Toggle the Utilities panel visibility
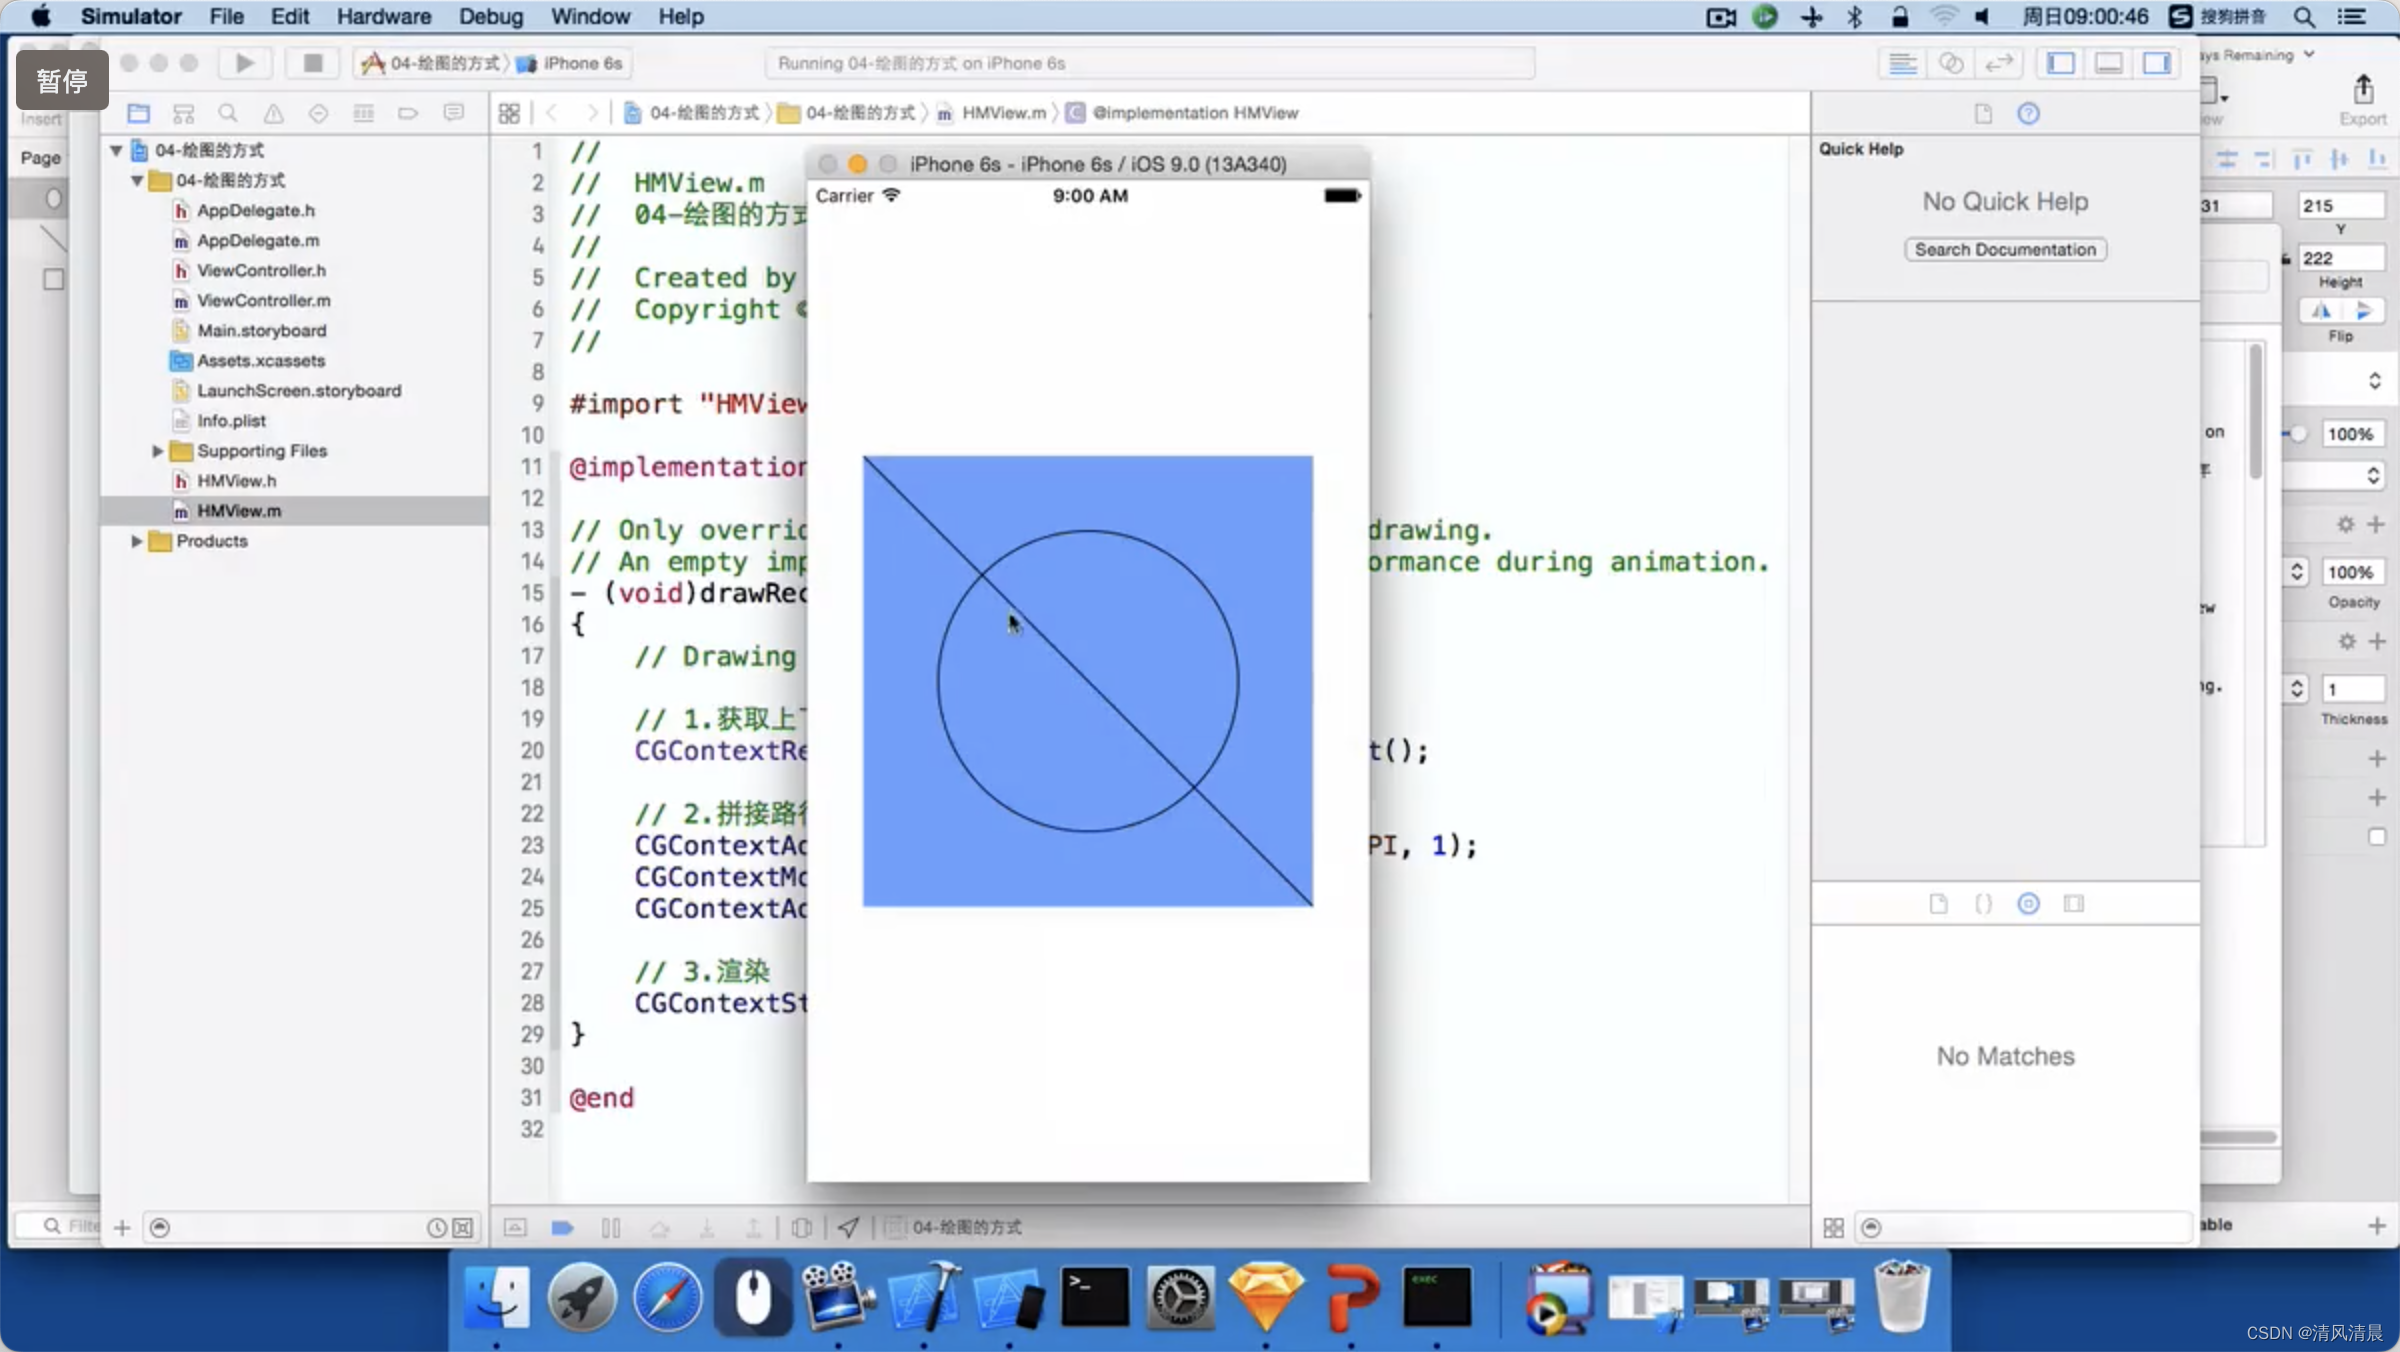Image resolution: width=2400 pixels, height=1352 pixels. [x=2157, y=63]
